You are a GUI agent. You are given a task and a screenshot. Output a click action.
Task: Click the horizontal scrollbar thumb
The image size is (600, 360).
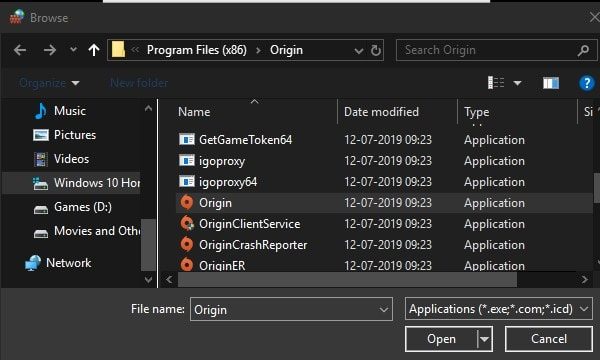click(x=347, y=280)
